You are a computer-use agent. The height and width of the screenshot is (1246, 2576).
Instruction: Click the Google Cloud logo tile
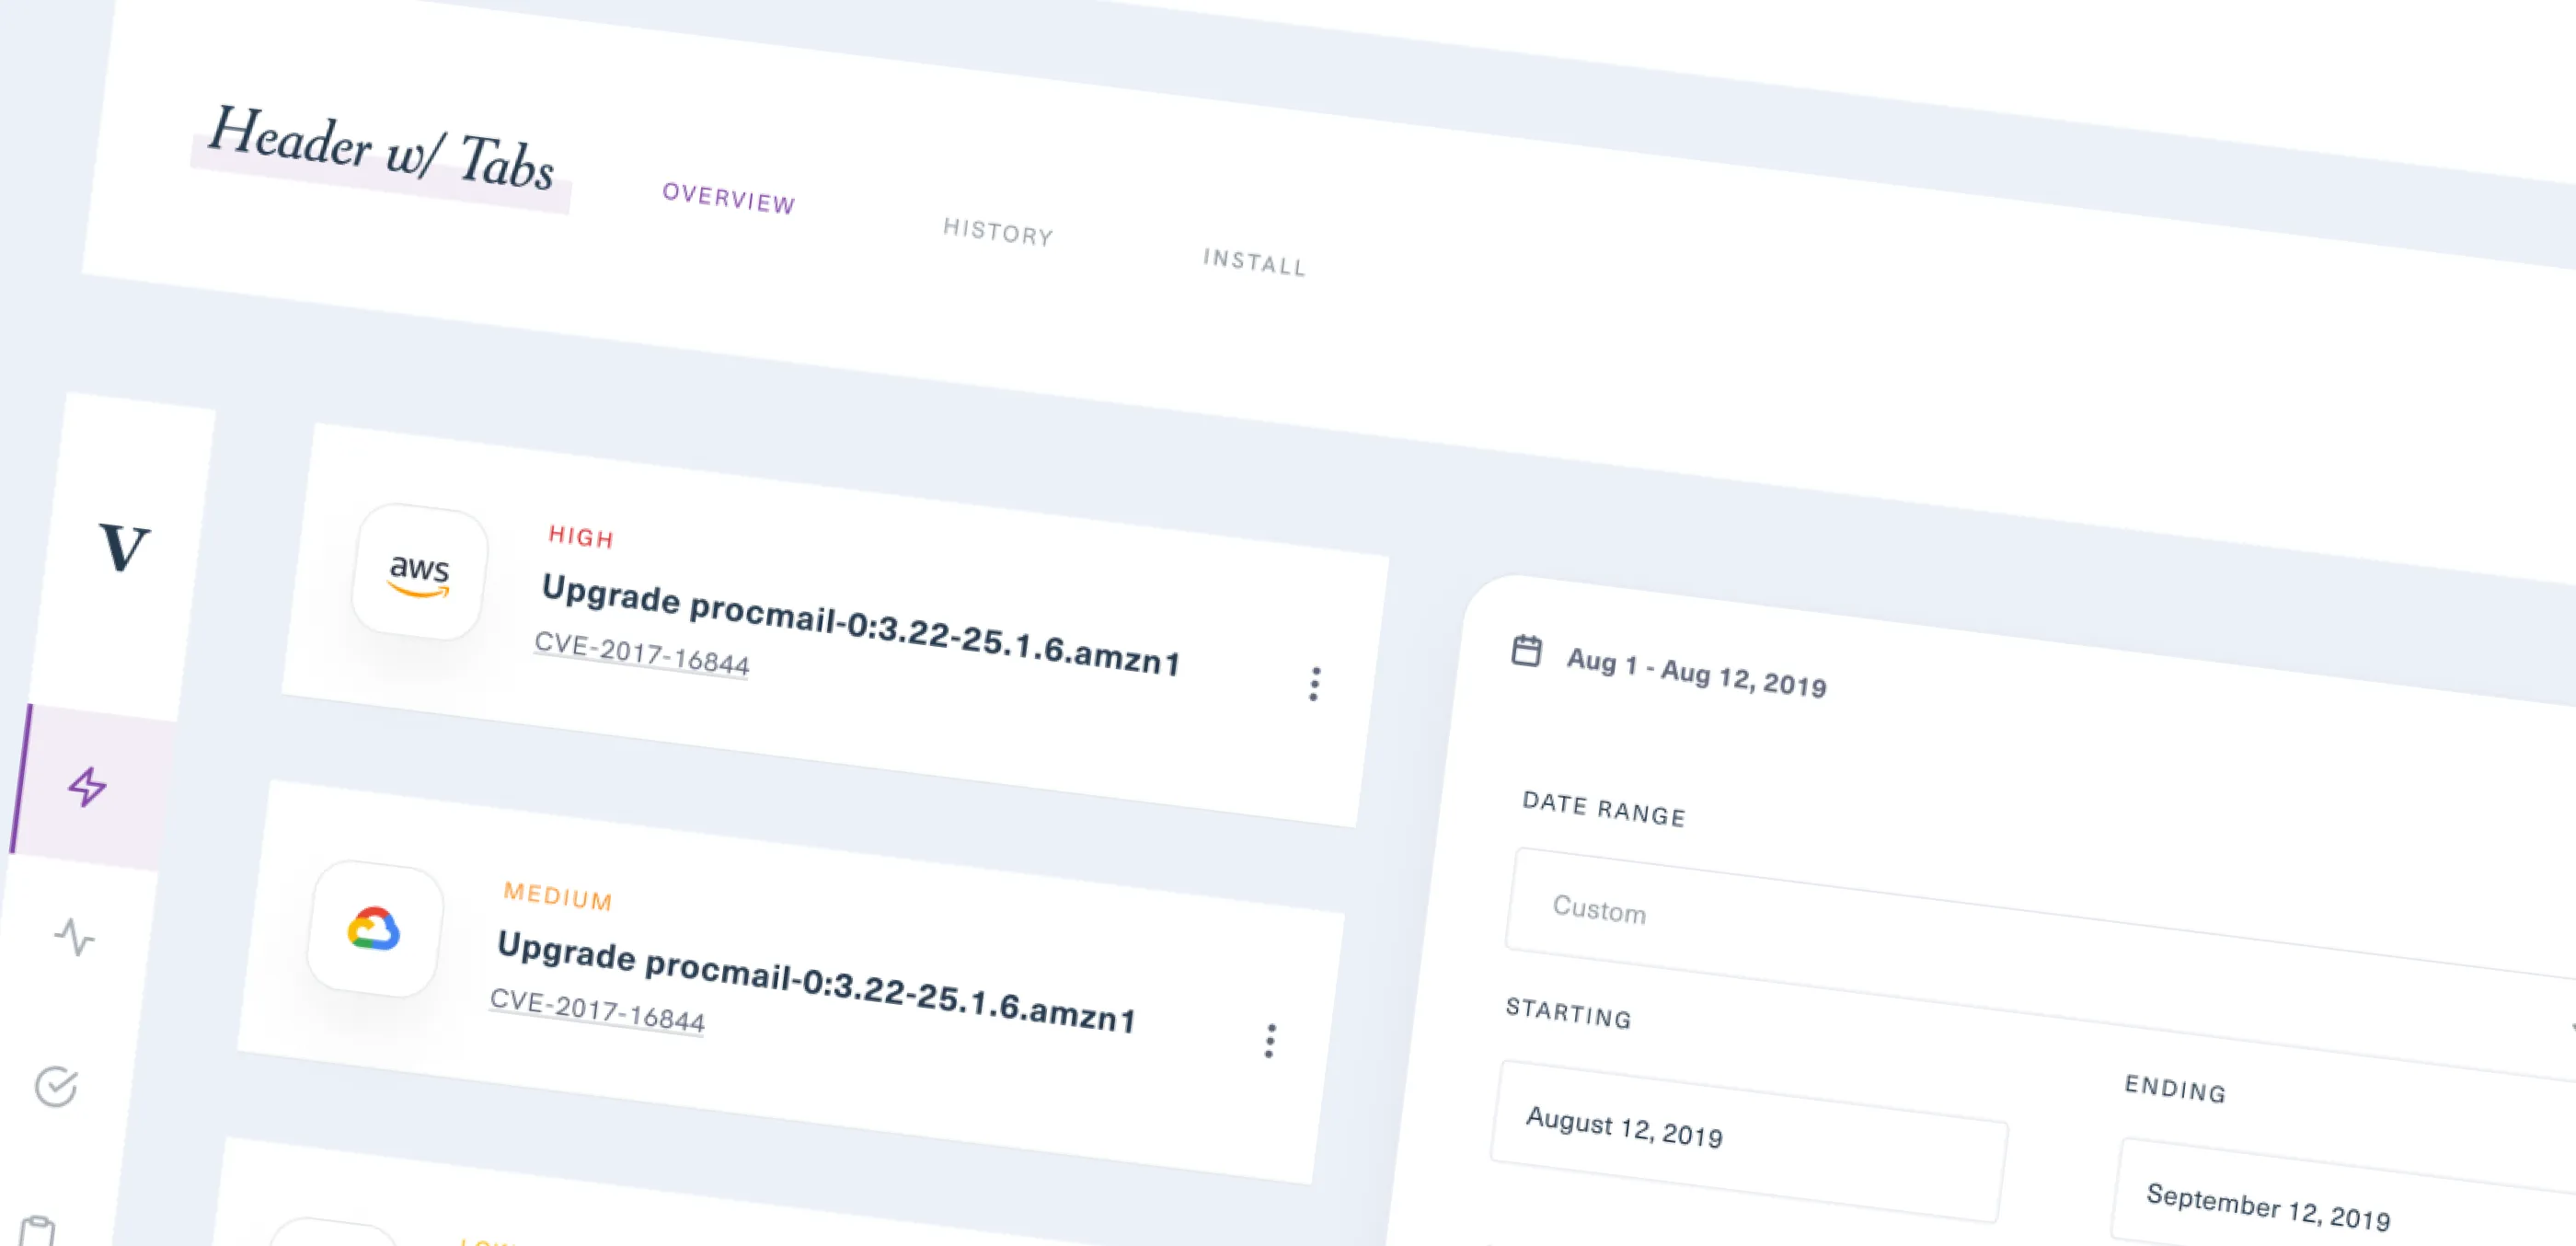[x=375, y=929]
